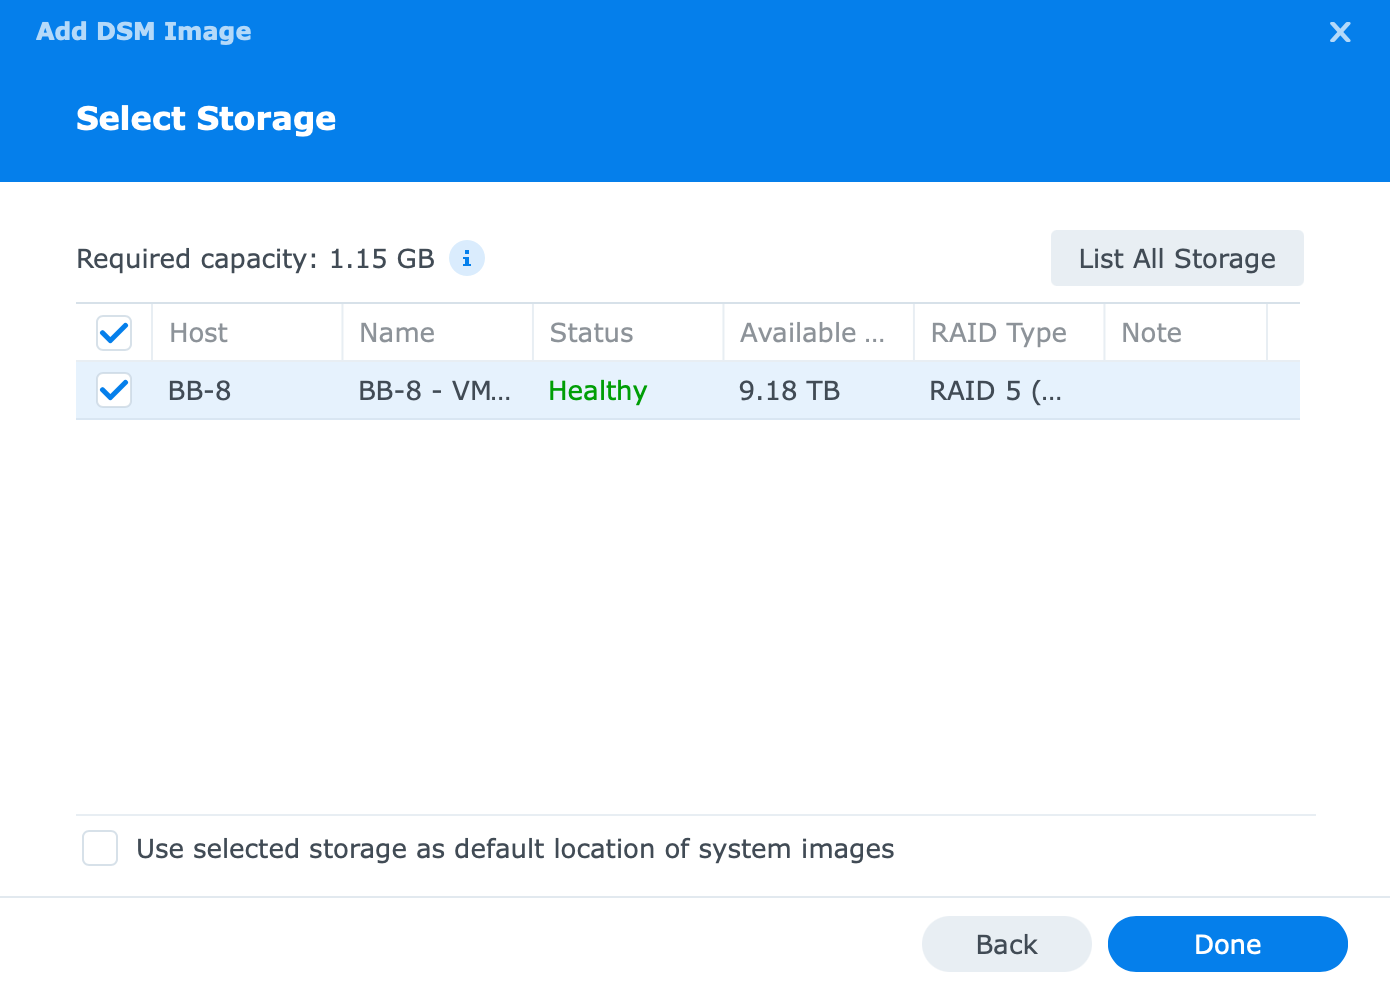This screenshot has height=984, width=1390.
Task: Click the Available capacity column header
Action: tap(812, 333)
